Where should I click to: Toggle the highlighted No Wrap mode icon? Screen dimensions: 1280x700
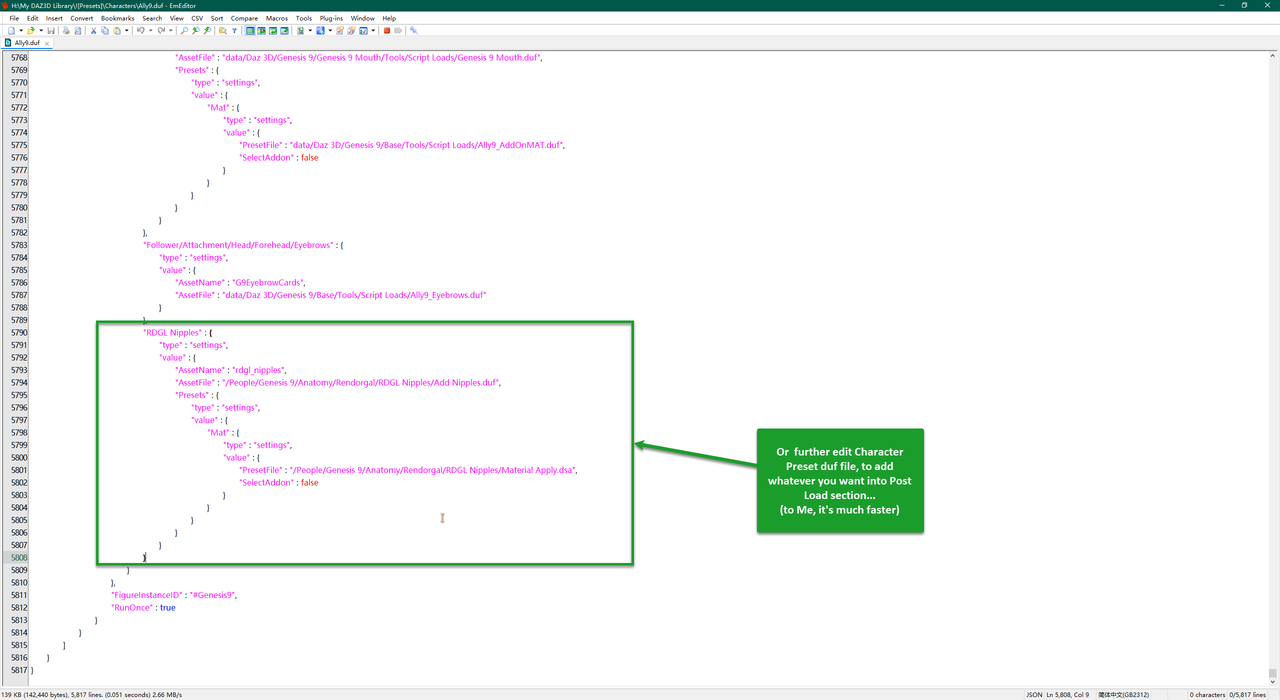tap(250, 30)
